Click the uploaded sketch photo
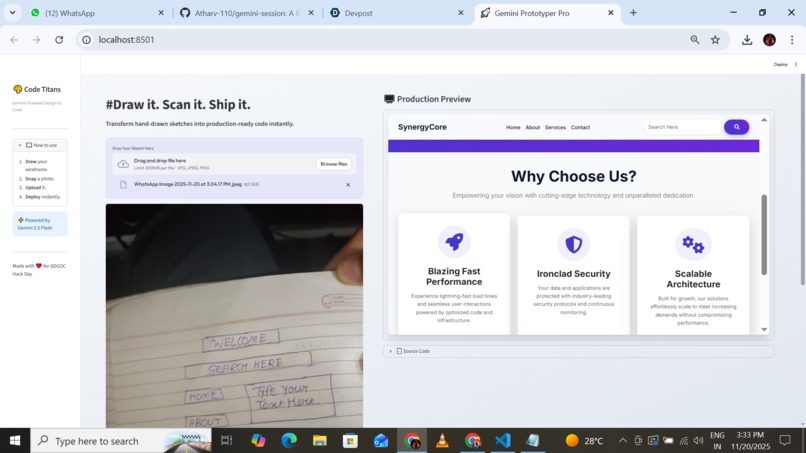This screenshot has height=453, width=806. point(234,315)
